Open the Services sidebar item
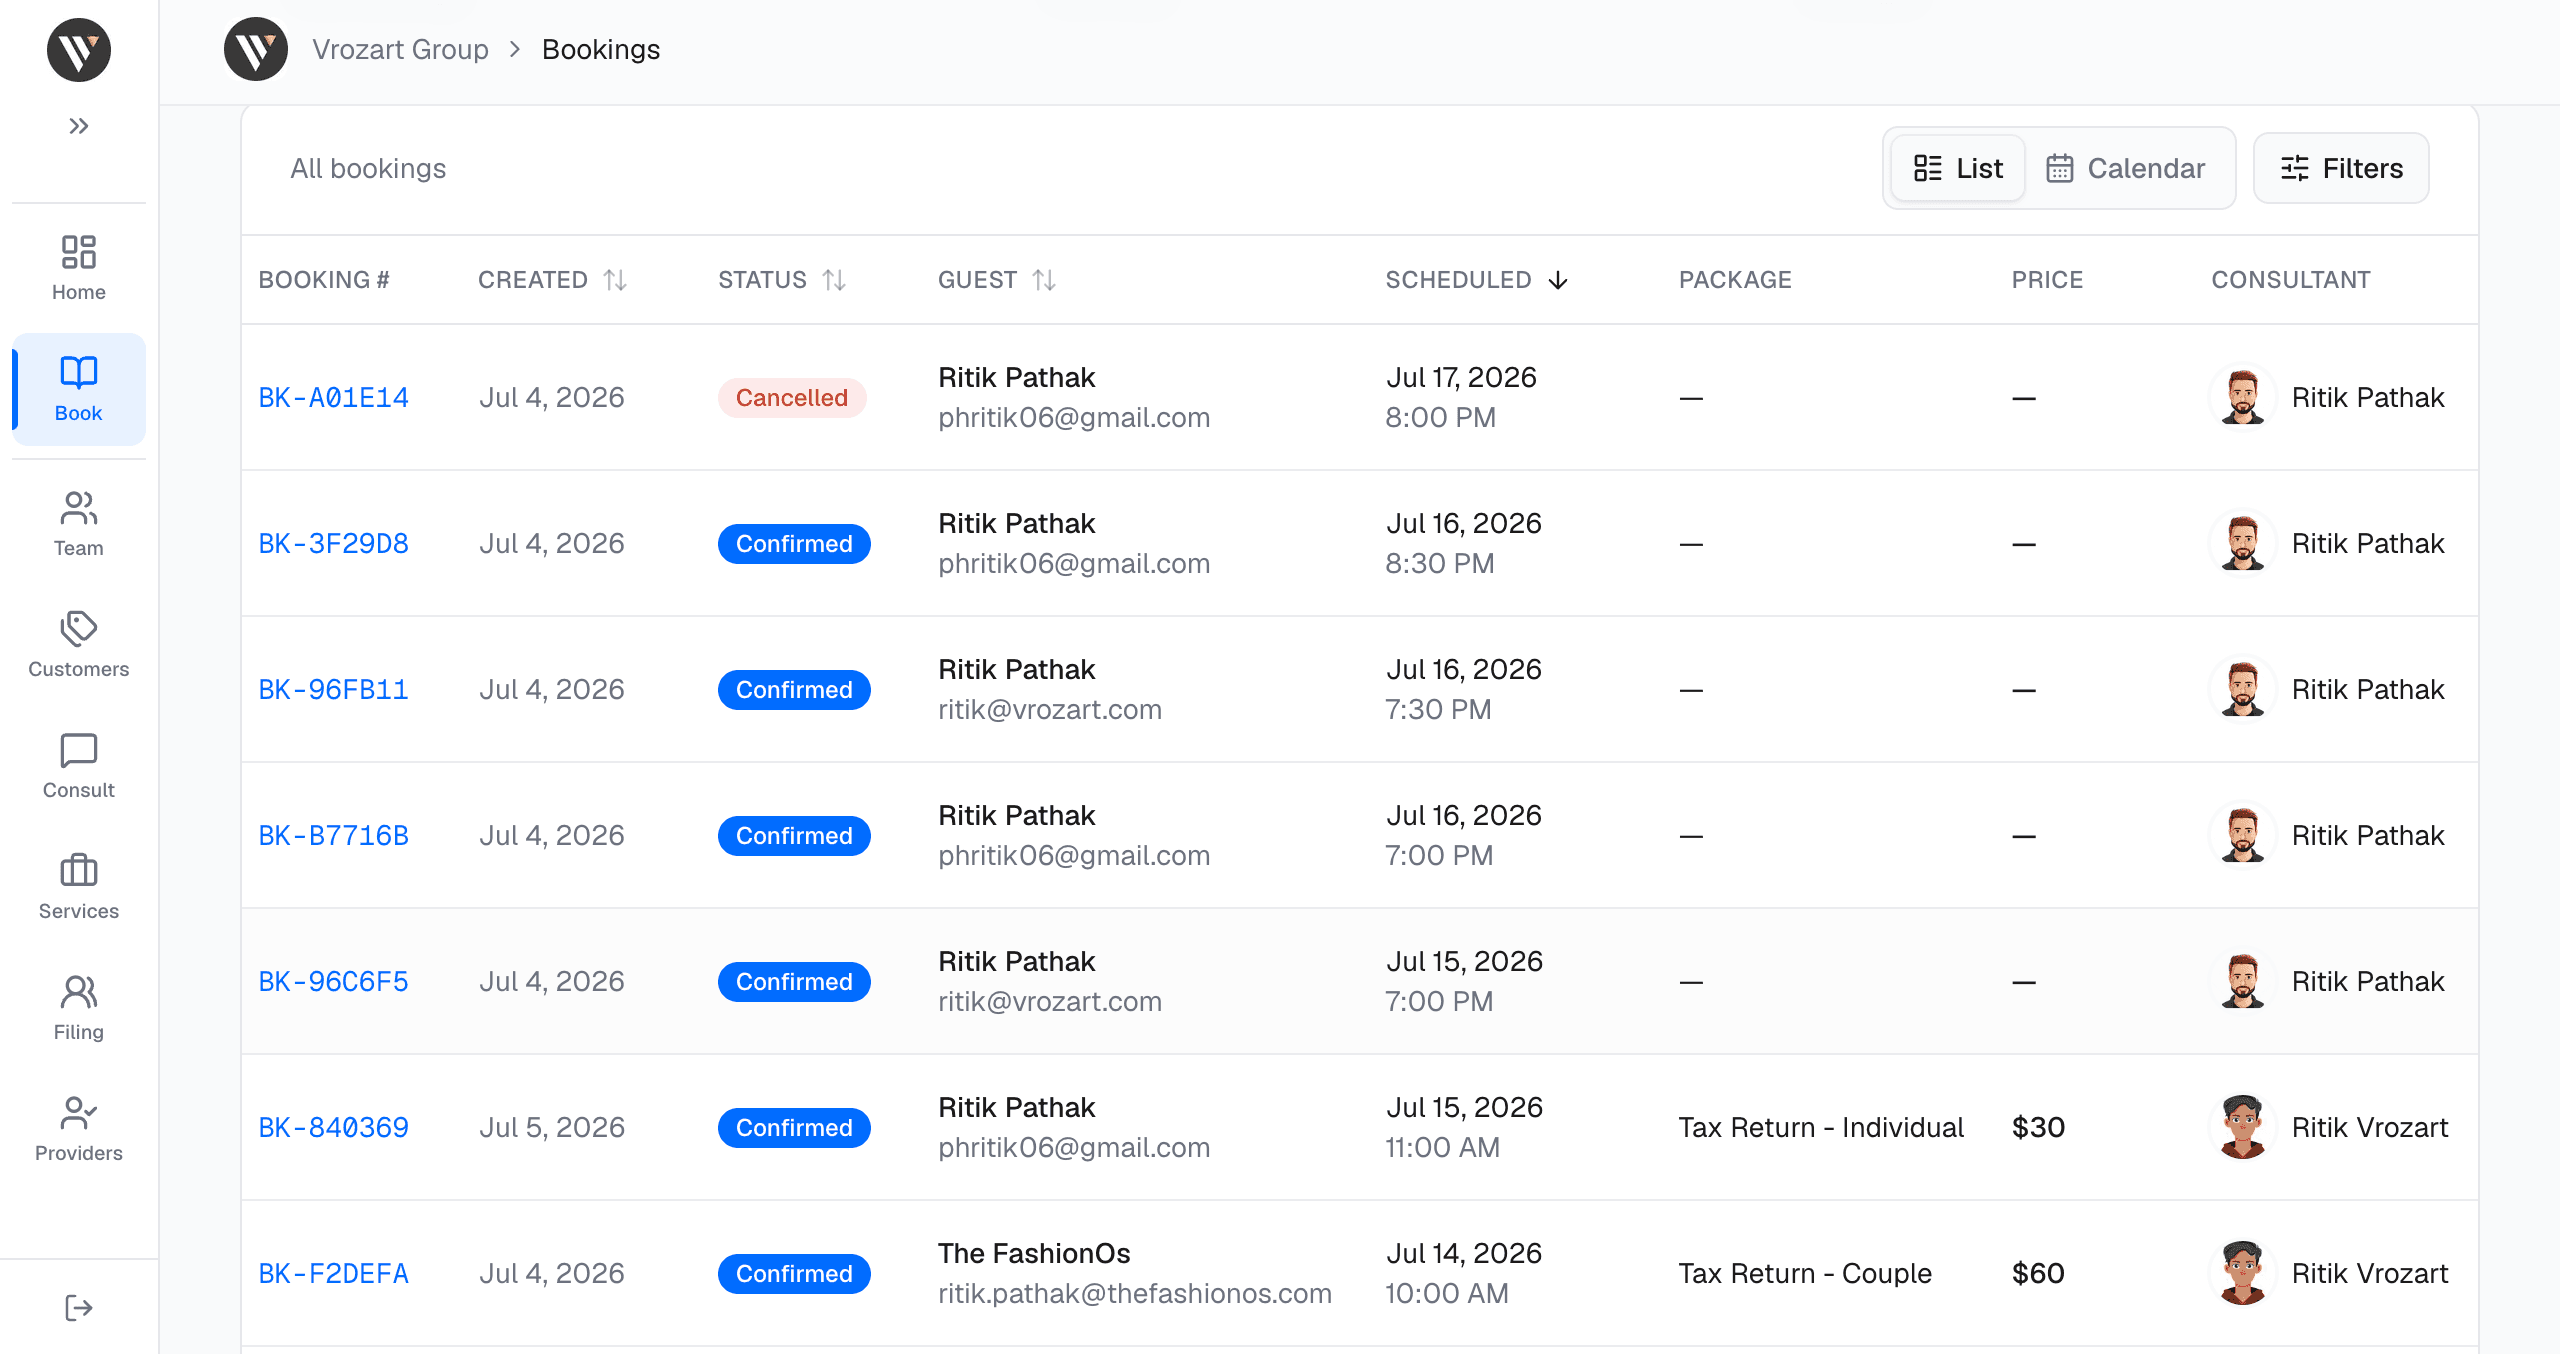Image resolution: width=2560 pixels, height=1354 pixels. tap(79, 887)
